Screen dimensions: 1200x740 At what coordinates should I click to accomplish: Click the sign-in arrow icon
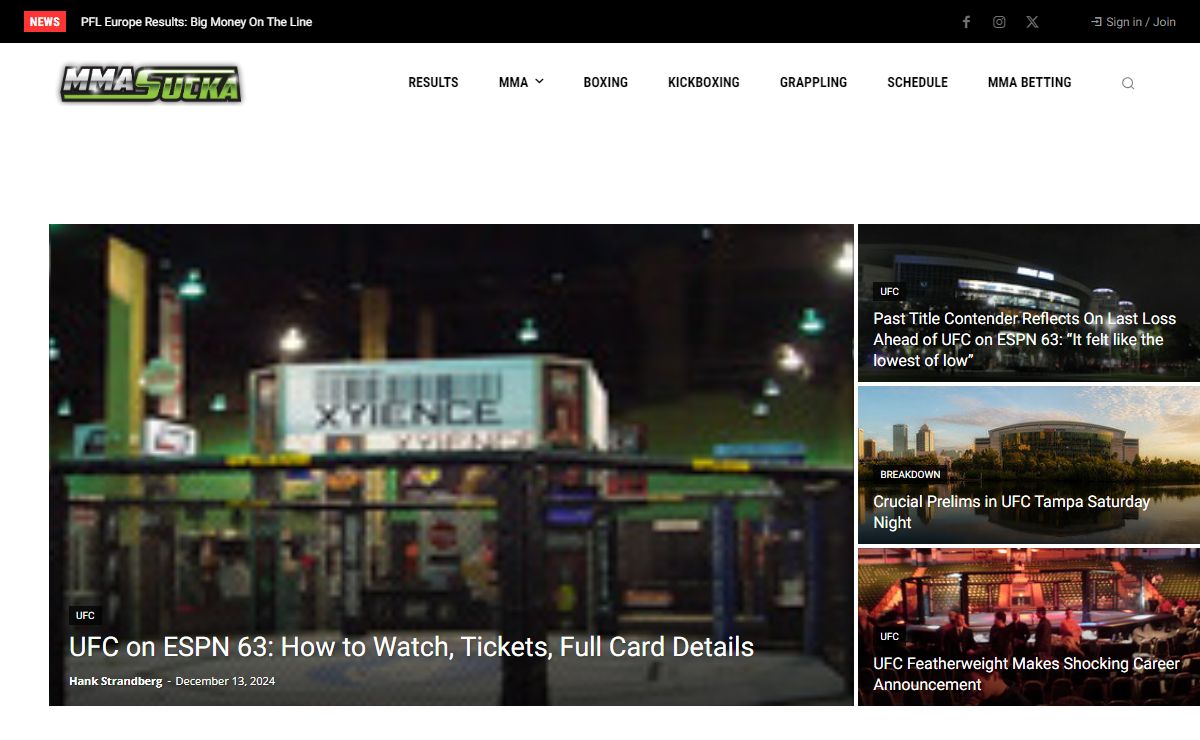tap(1096, 22)
